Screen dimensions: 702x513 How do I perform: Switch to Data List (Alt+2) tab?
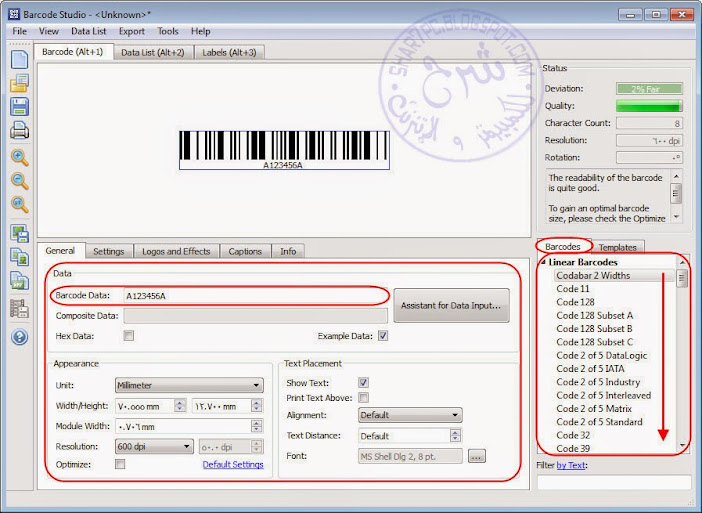coord(153,52)
